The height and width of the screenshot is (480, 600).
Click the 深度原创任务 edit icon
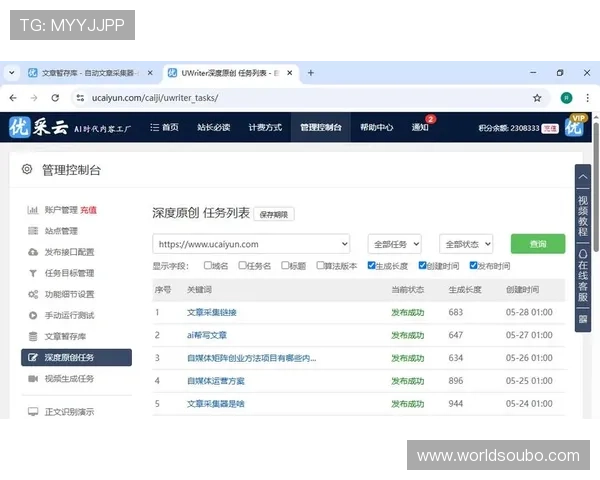(x=33, y=357)
